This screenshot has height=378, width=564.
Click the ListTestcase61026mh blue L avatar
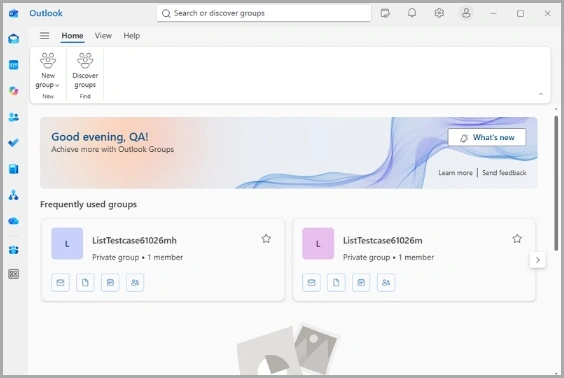67,243
